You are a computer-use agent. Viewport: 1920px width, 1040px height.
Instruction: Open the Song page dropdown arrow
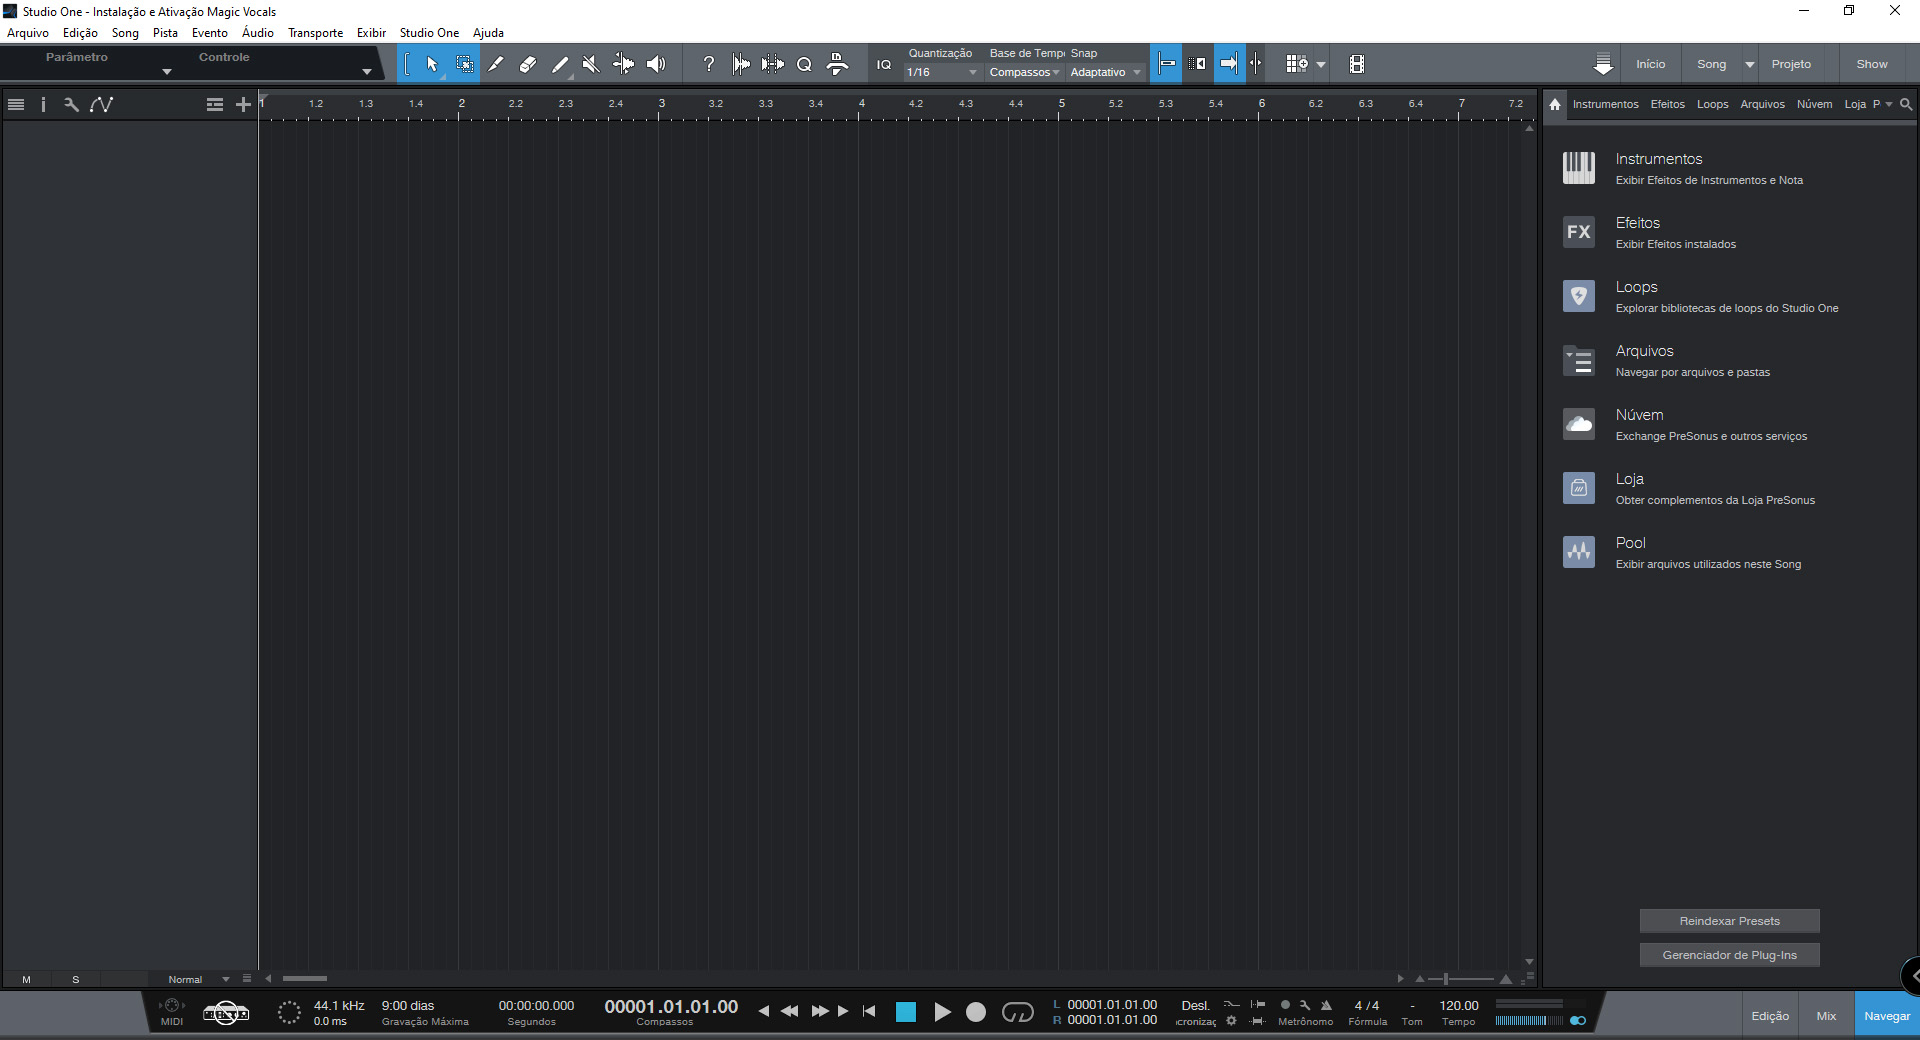pos(1750,64)
